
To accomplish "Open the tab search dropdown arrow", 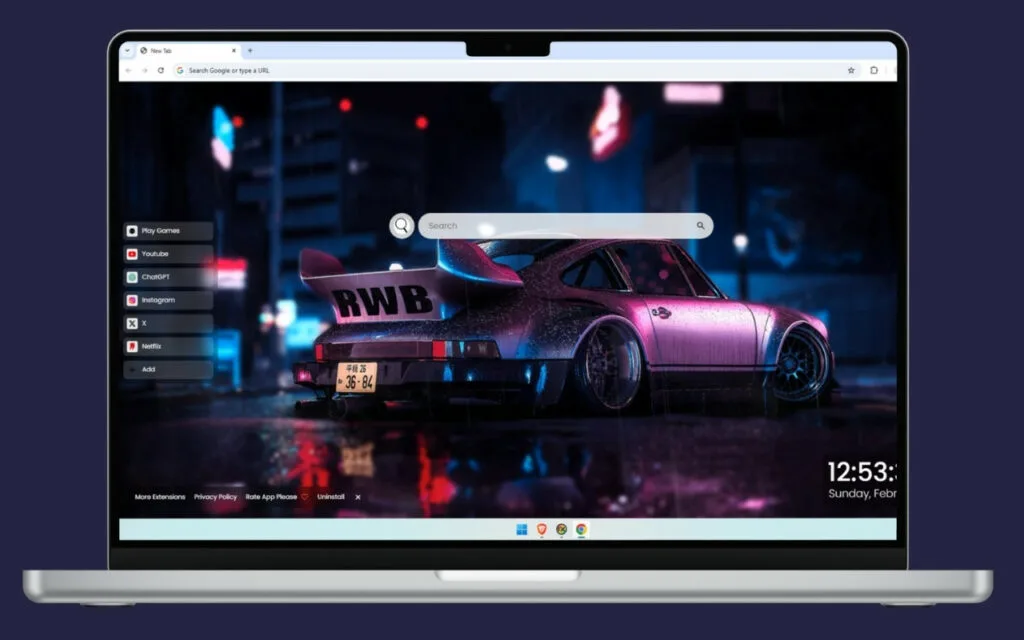I will (127, 50).
